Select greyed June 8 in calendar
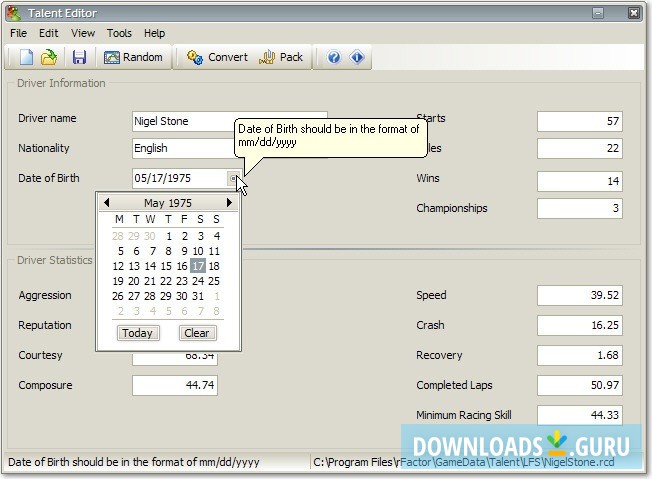Screen dimensions: 652x479 pos(216,311)
